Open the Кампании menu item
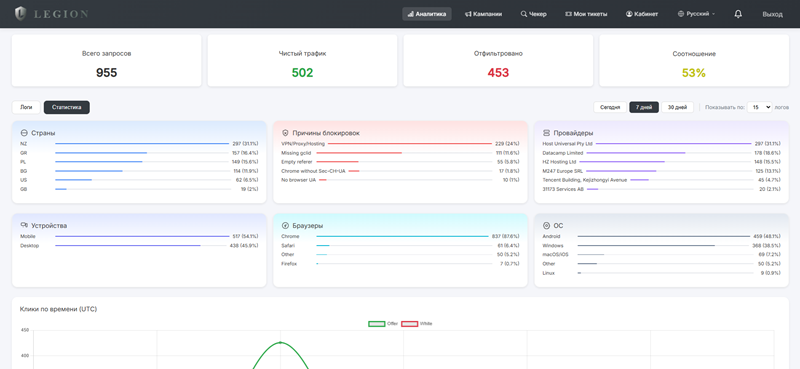The height and width of the screenshot is (369, 800). pyautogui.click(x=483, y=14)
